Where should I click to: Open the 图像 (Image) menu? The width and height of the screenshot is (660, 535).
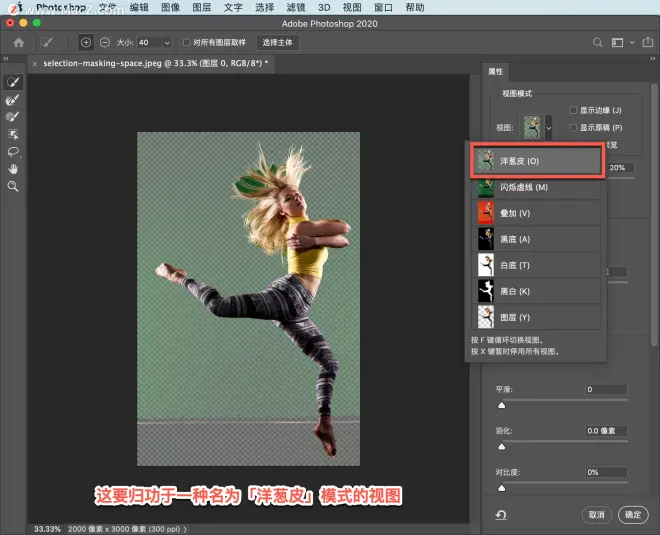pyautogui.click(x=170, y=8)
